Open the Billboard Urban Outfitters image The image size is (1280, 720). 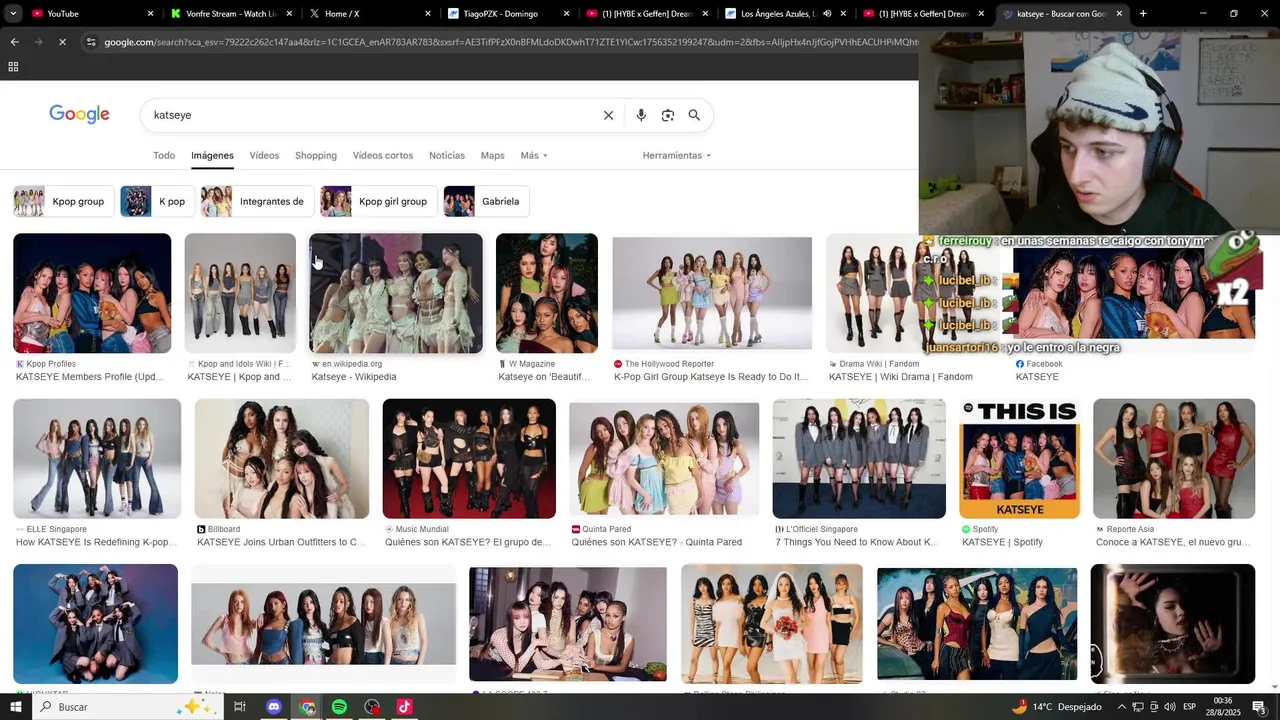tap(282, 459)
